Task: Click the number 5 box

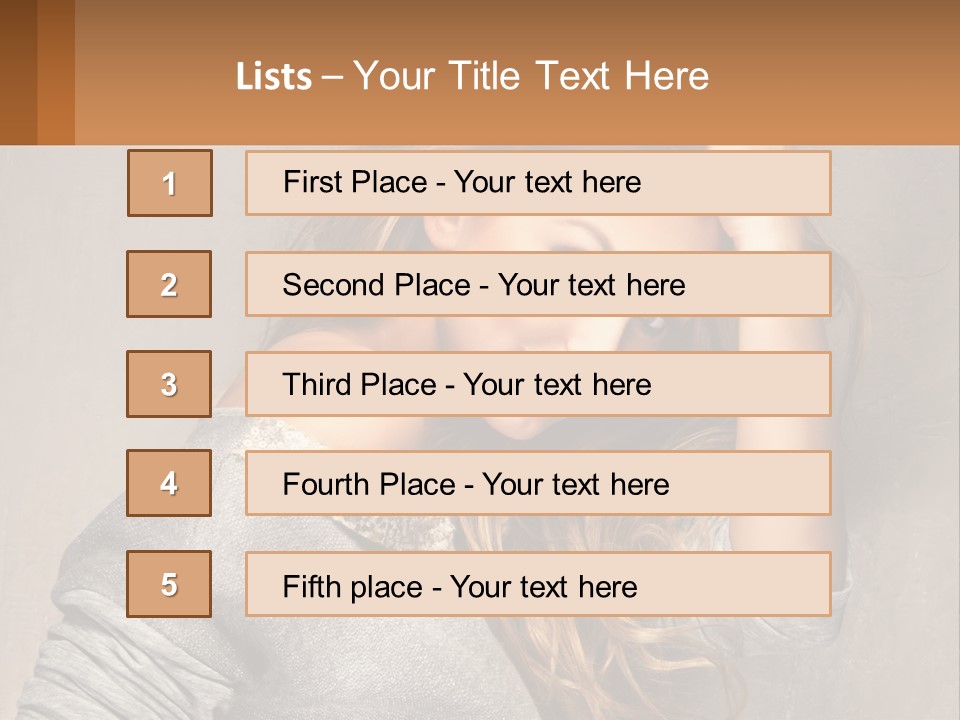Action: [169, 584]
